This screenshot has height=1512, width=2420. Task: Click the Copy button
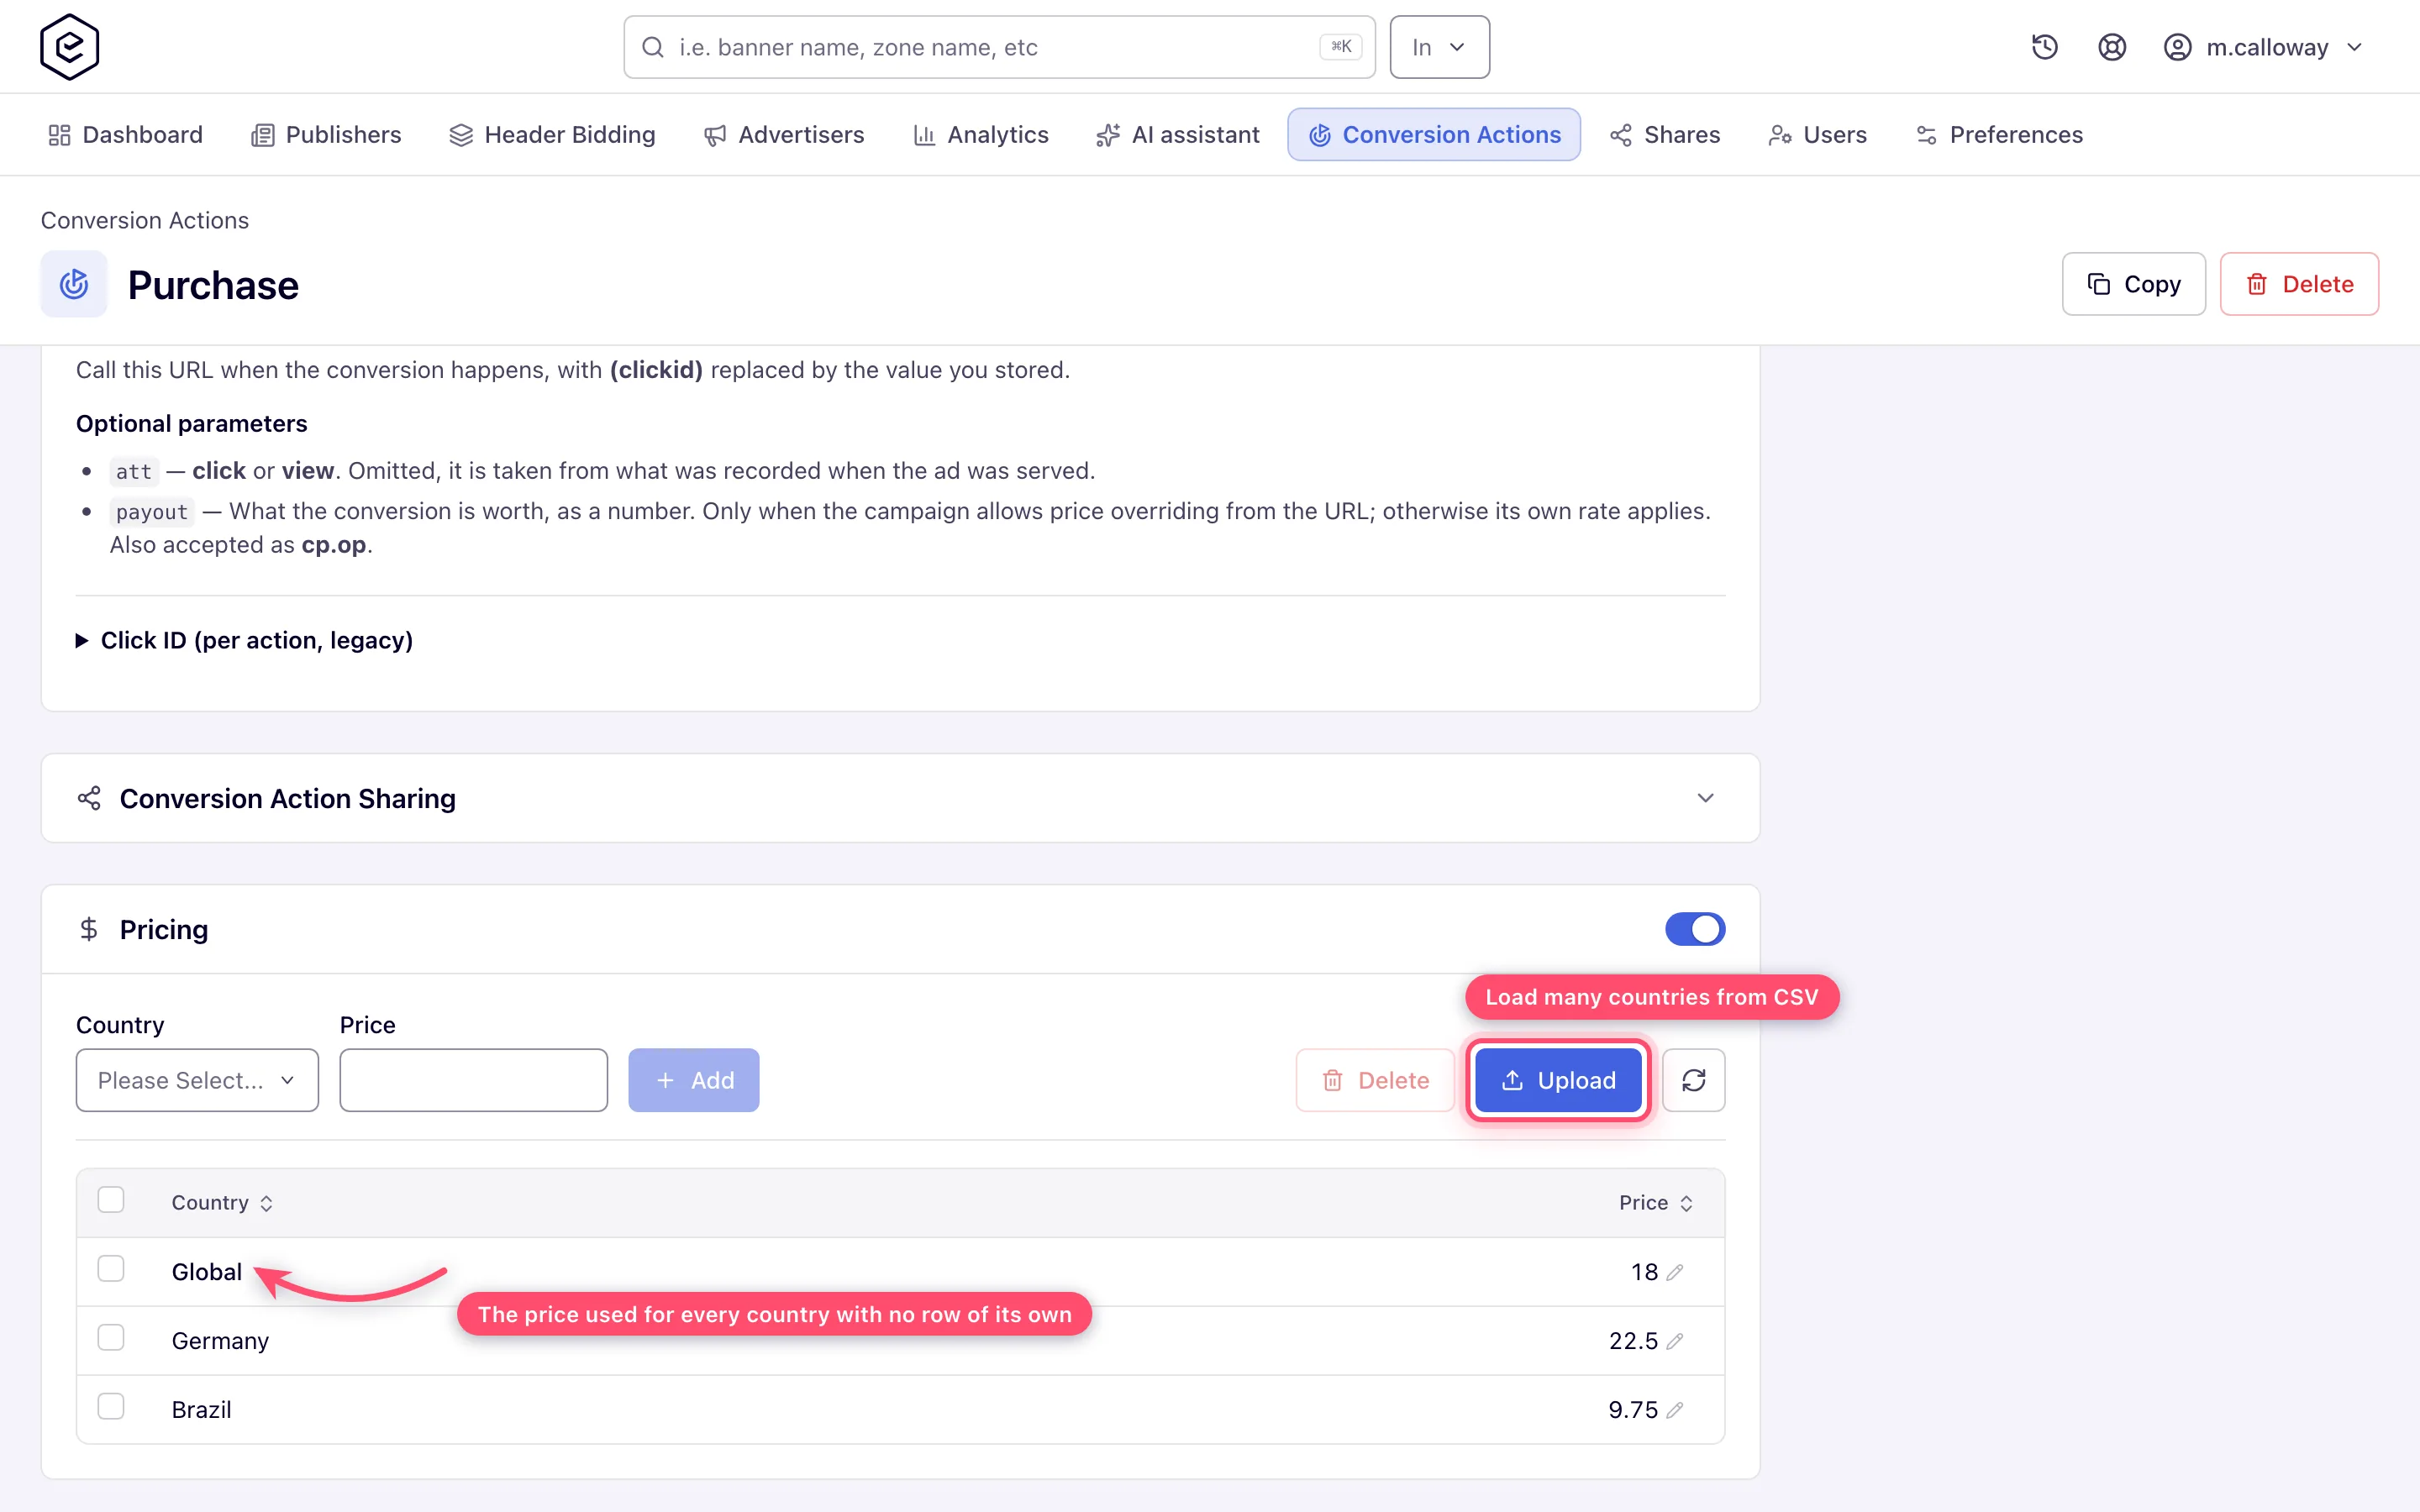point(2133,284)
